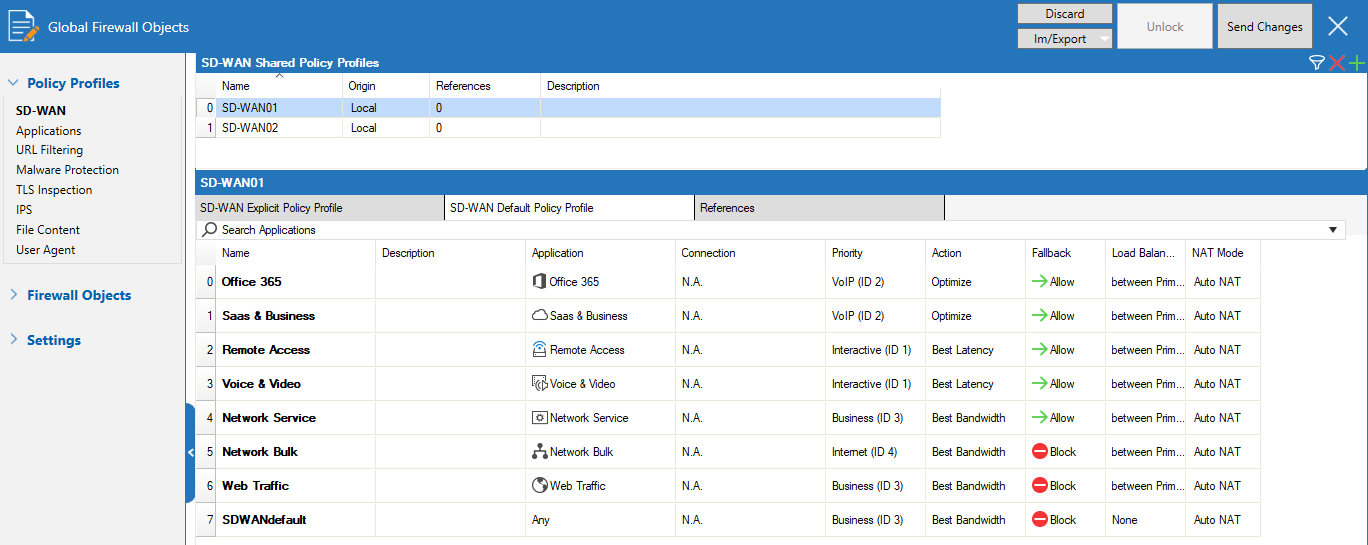
Task: Open TLS Inspection policy profiles
Action: point(54,190)
